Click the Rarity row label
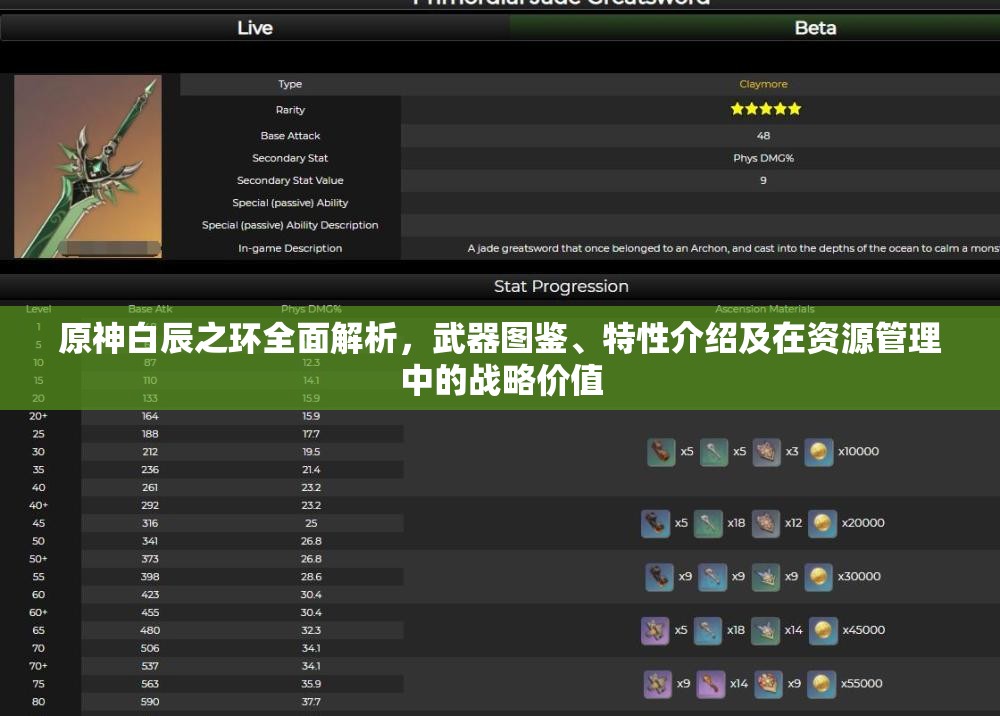This screenshot has height=716, width=1000. click(x=290, y=110)
